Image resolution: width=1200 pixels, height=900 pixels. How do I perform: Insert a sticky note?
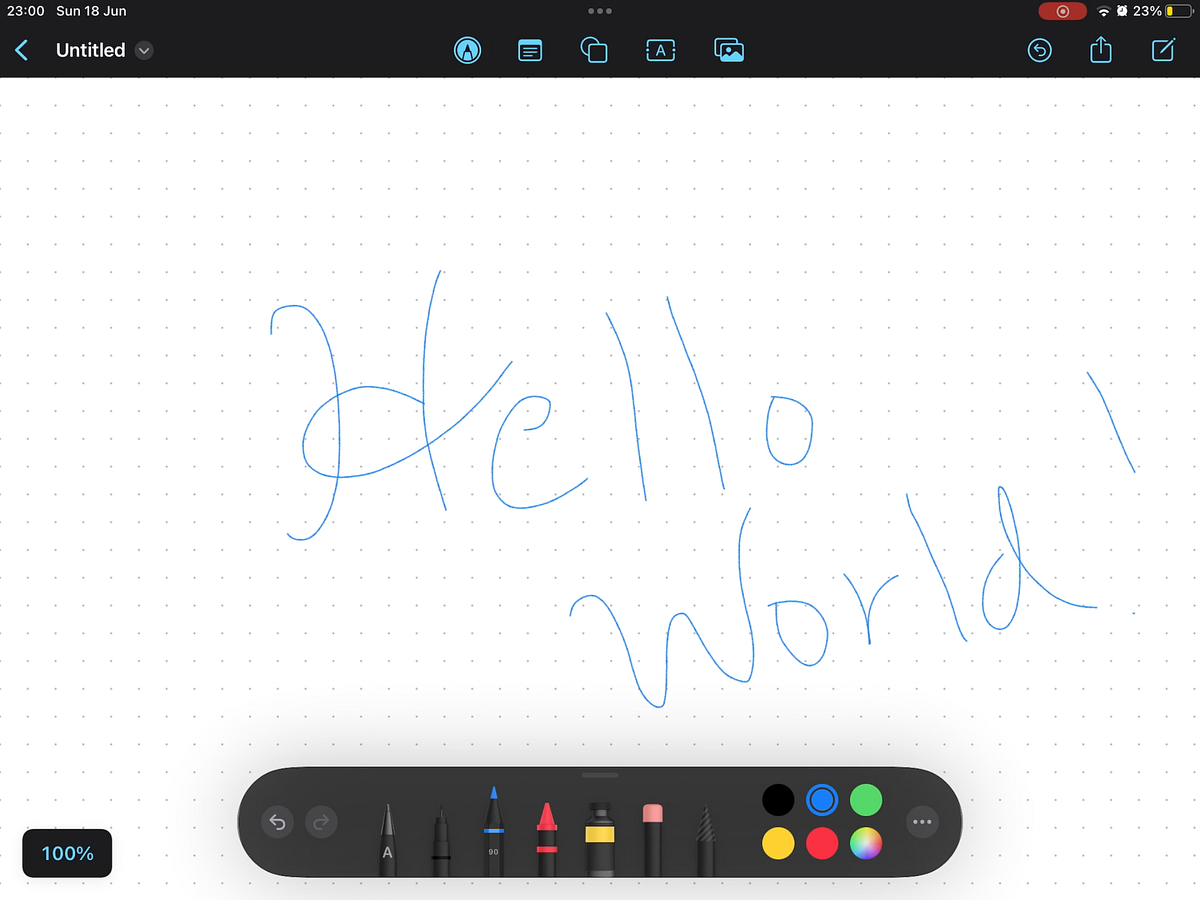pos(530,50)
